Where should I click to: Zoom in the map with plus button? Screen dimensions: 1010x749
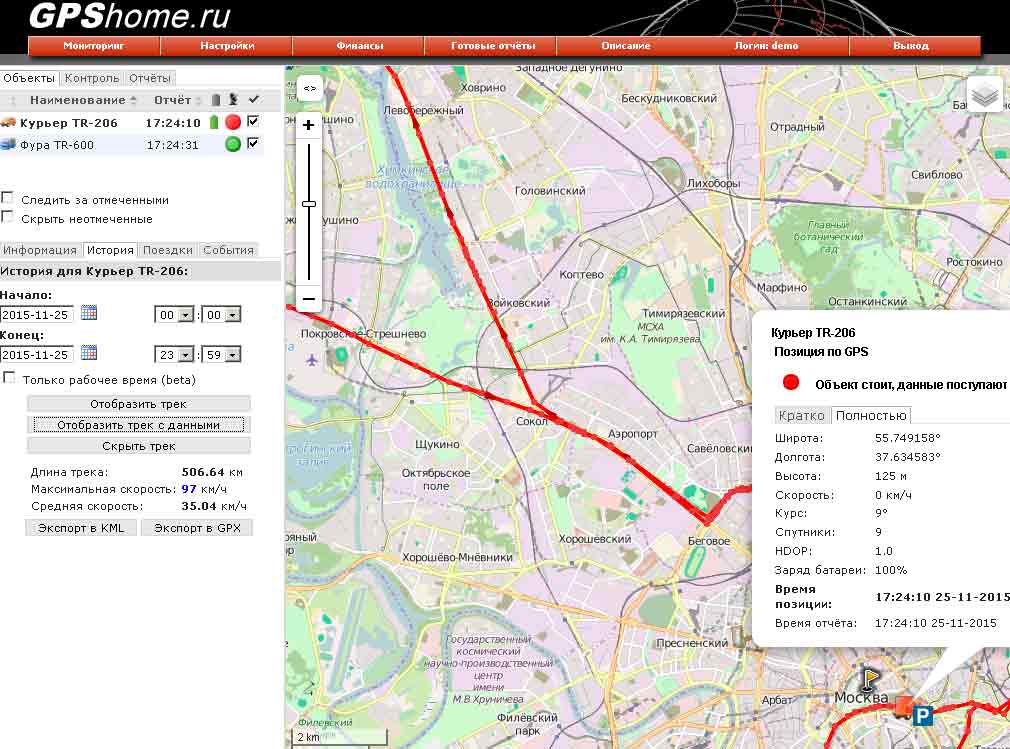click(x=309, y=126)
